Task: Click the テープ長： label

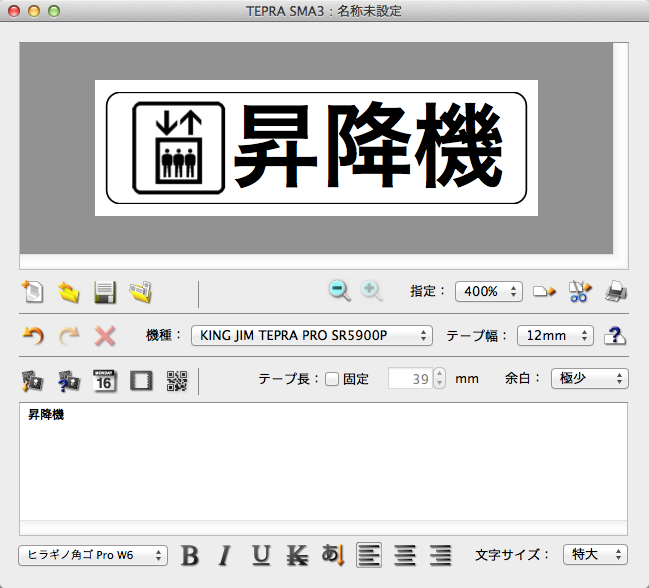Action: coord(289,379)
